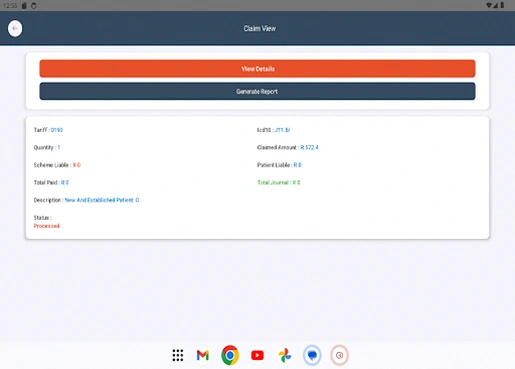This screenshot has width=515, height=369.
Task: Tap the battery status icon
Action: (502, 5)
